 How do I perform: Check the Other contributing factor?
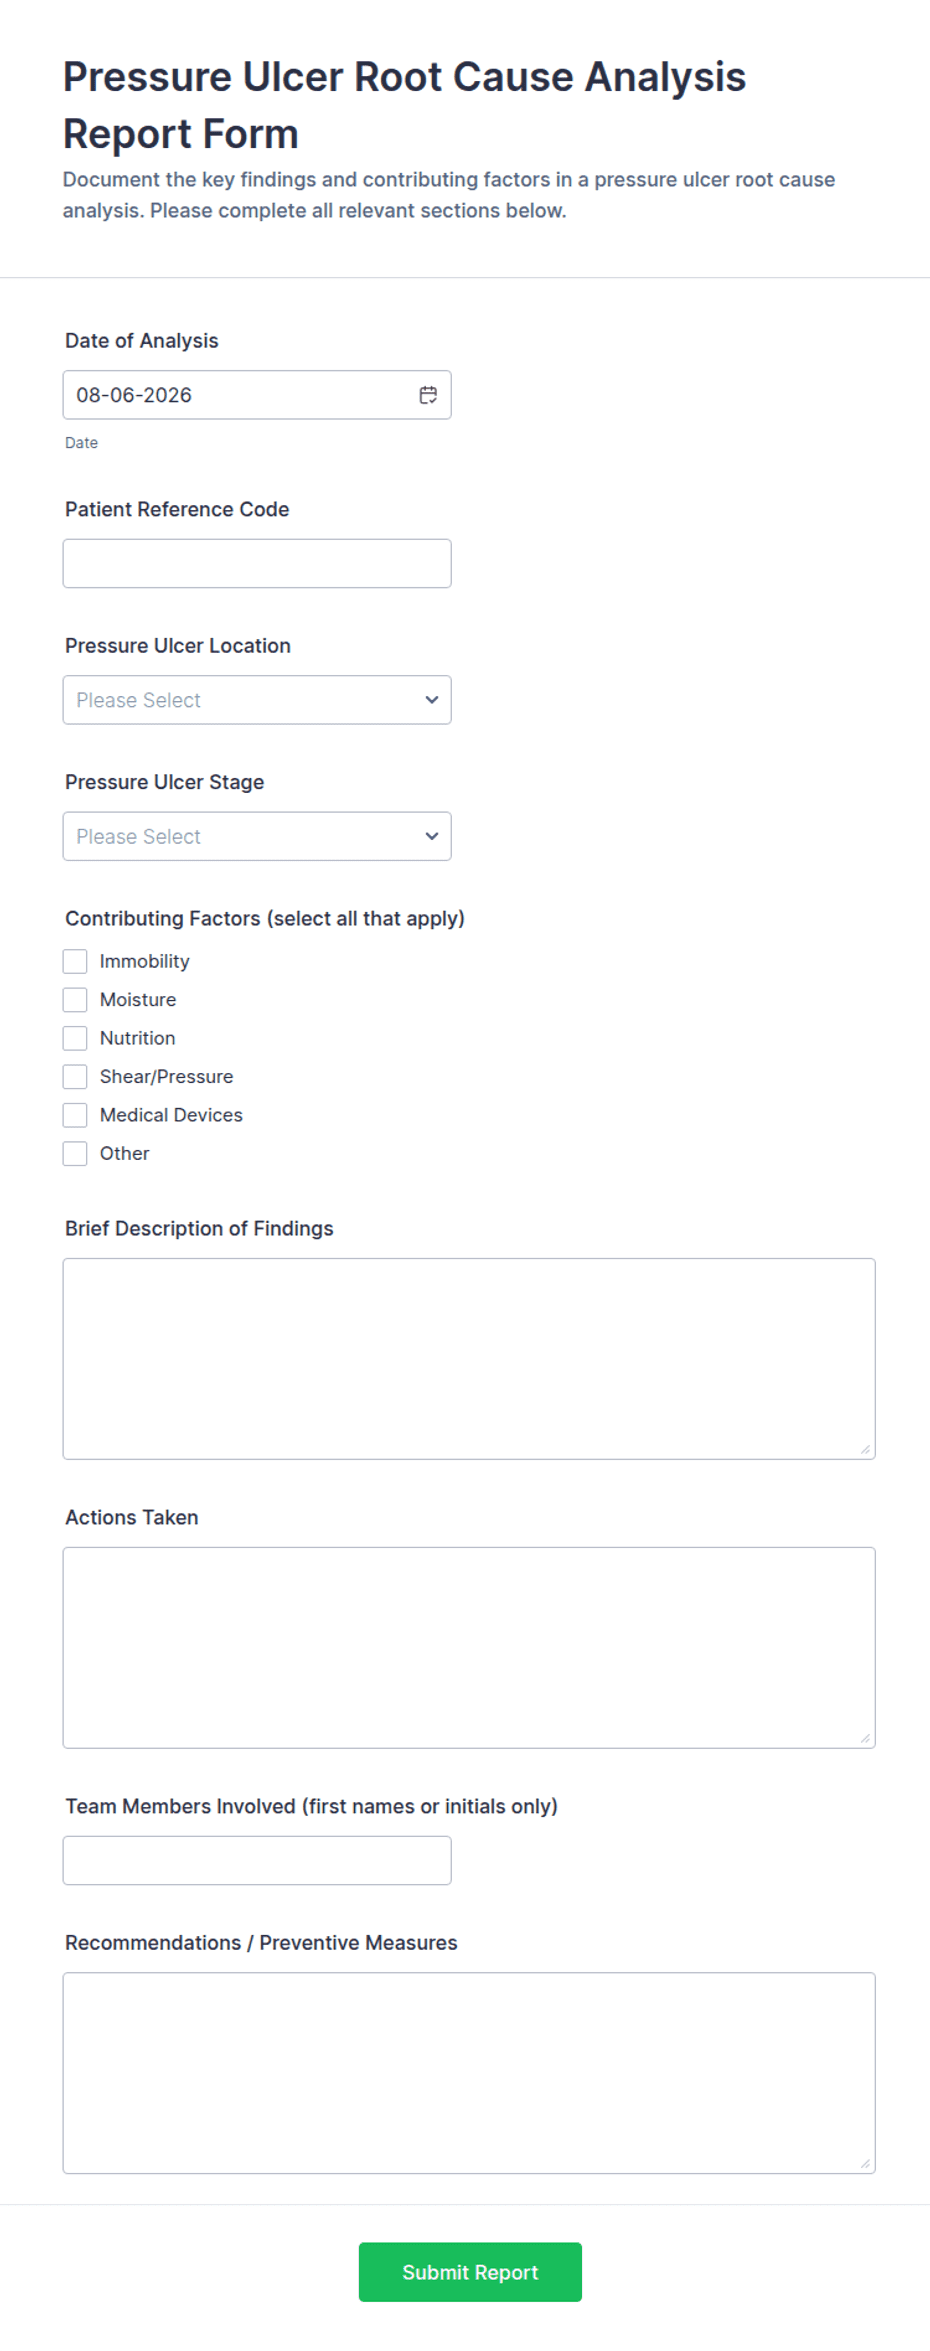pos(75,1153)
